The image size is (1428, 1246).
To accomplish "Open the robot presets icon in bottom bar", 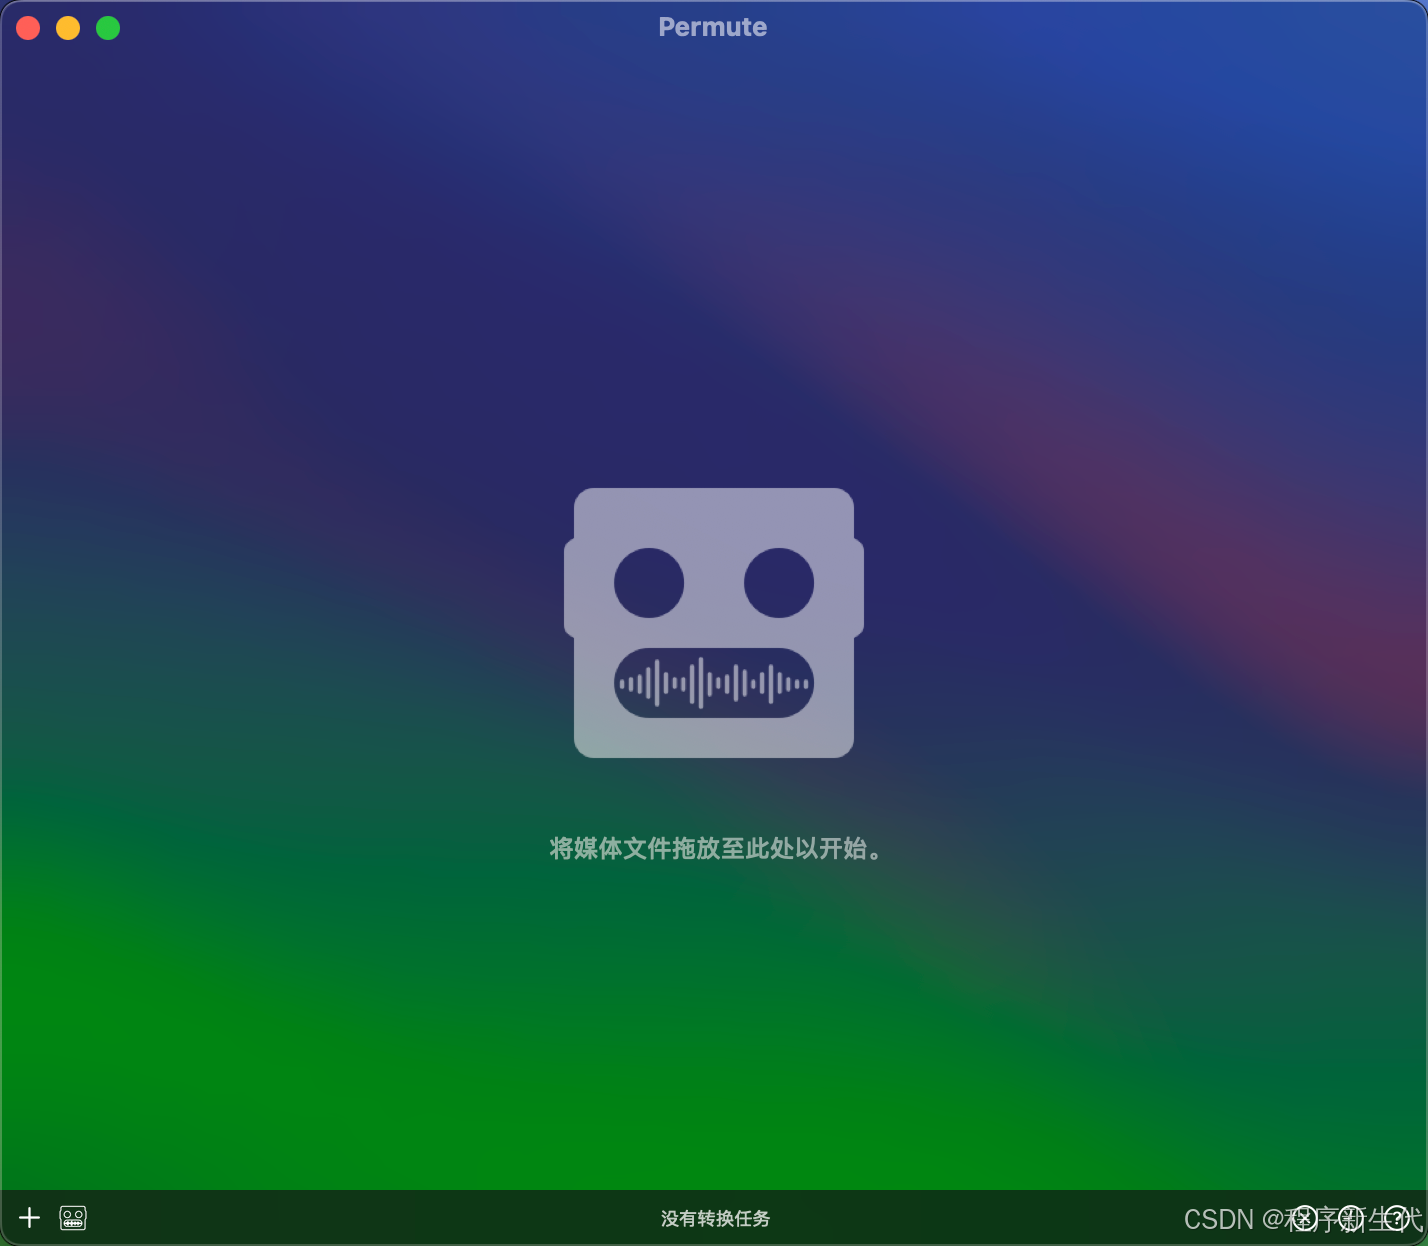I will point(73,1217).
